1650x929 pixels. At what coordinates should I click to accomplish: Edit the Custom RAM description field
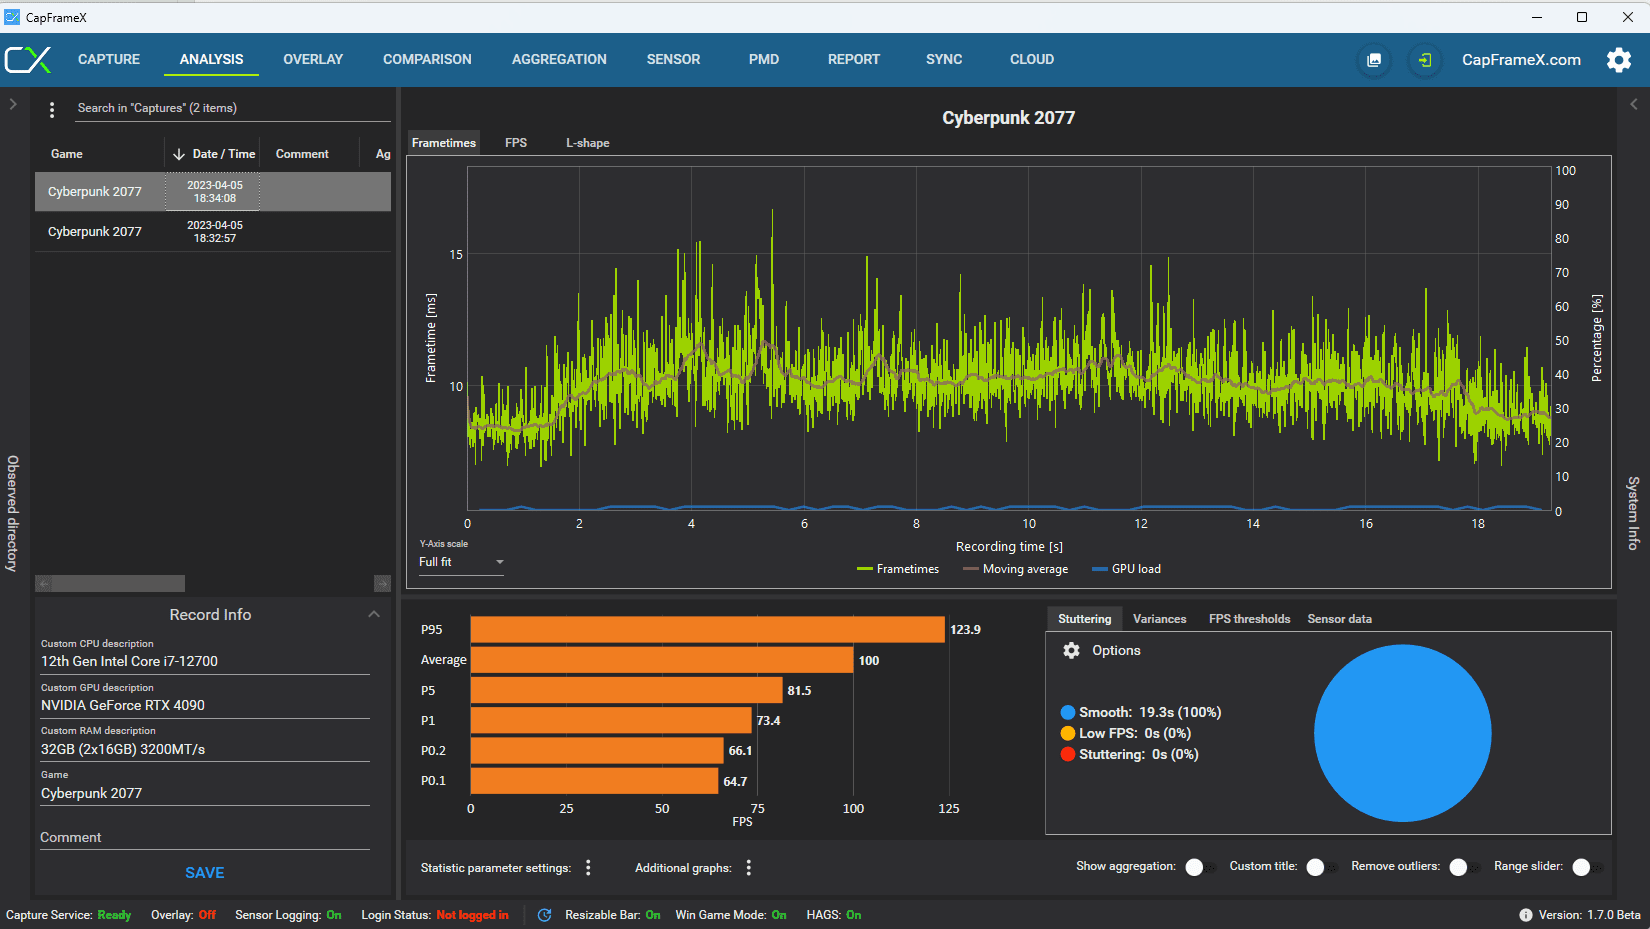tap(204, 750)
